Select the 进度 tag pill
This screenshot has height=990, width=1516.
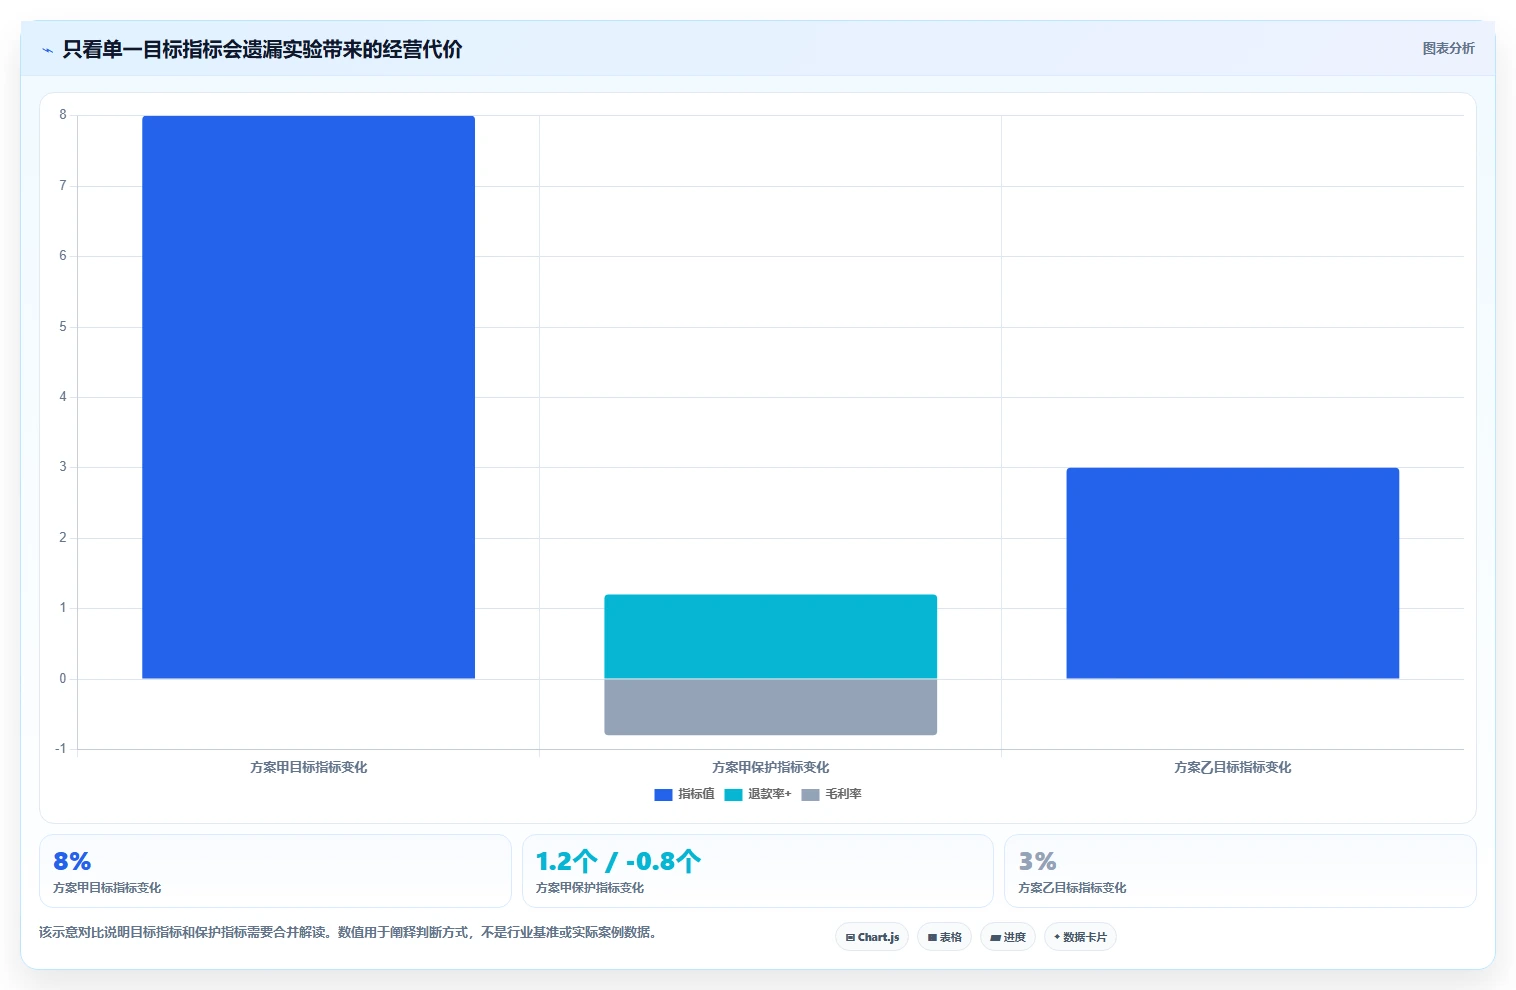point(1008,937)
